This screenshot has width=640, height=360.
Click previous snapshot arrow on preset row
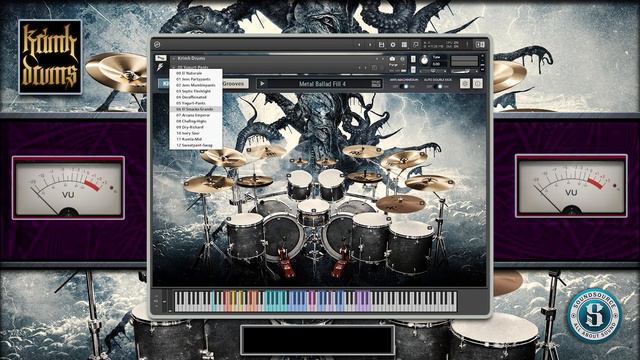pos(359,68)
